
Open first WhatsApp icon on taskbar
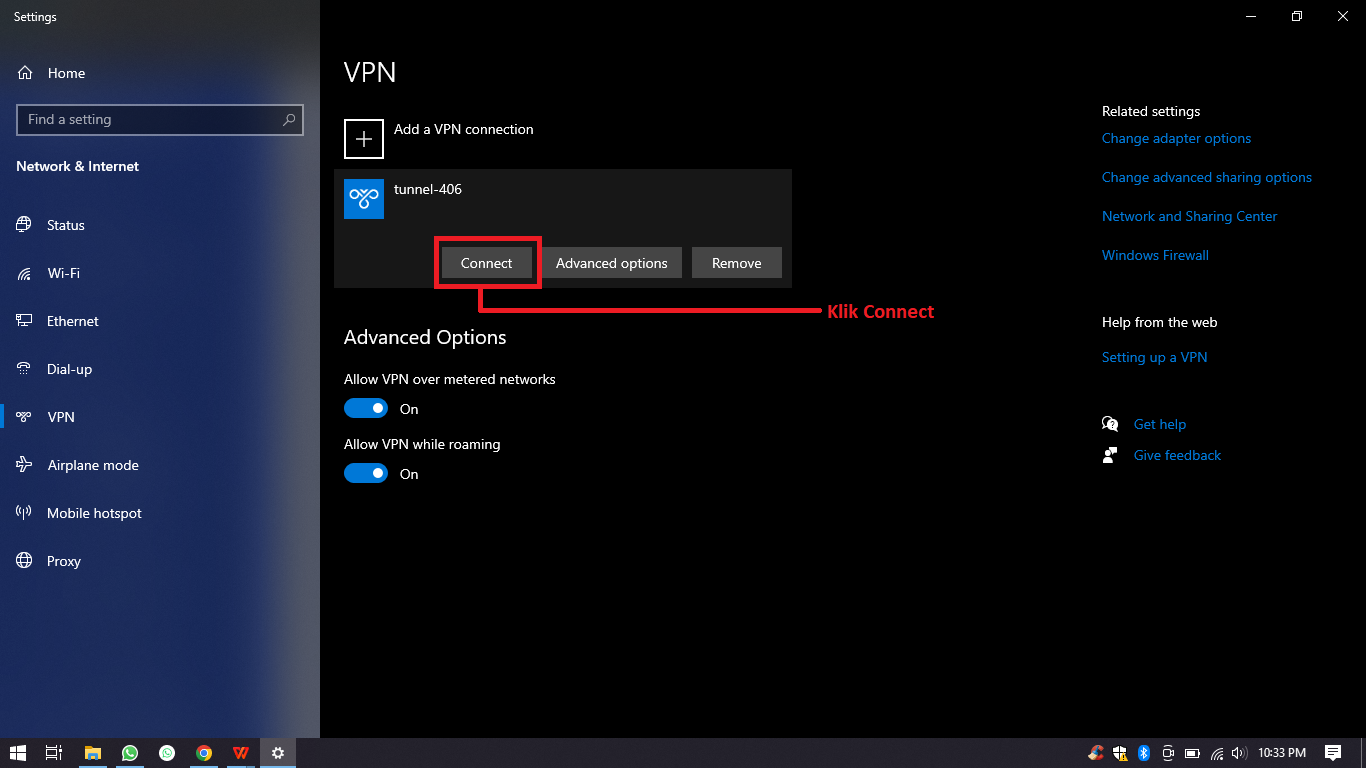pos(130,753)
